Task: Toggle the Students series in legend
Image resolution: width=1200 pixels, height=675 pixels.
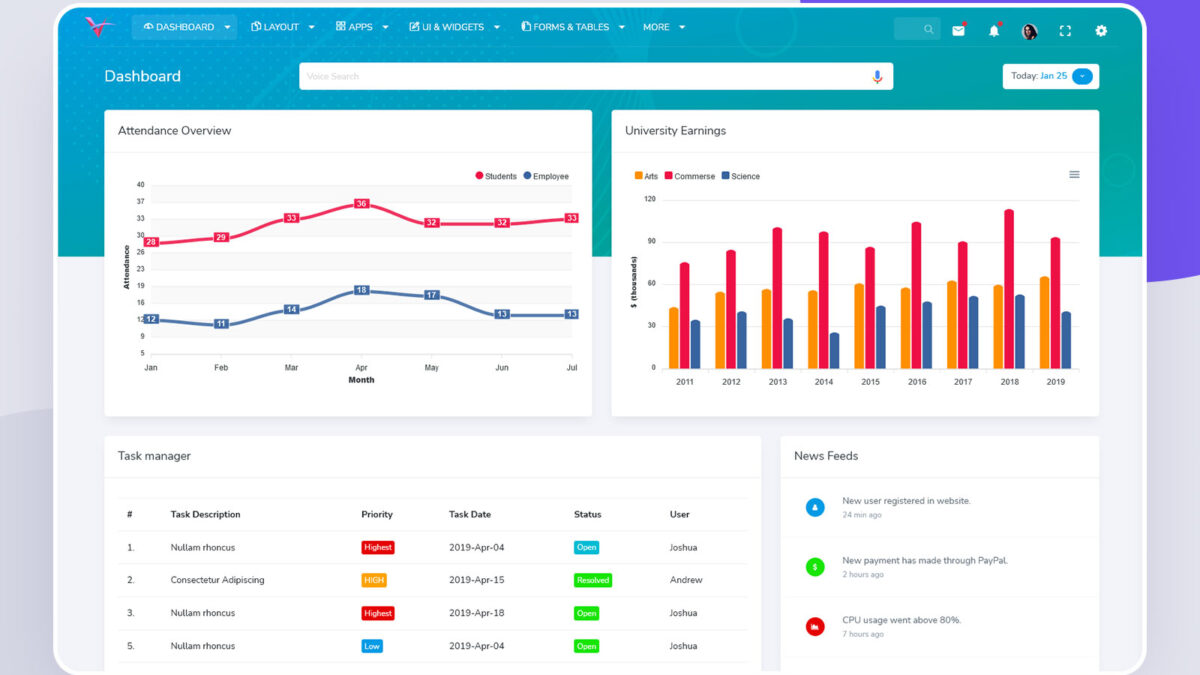Action: 495,176
